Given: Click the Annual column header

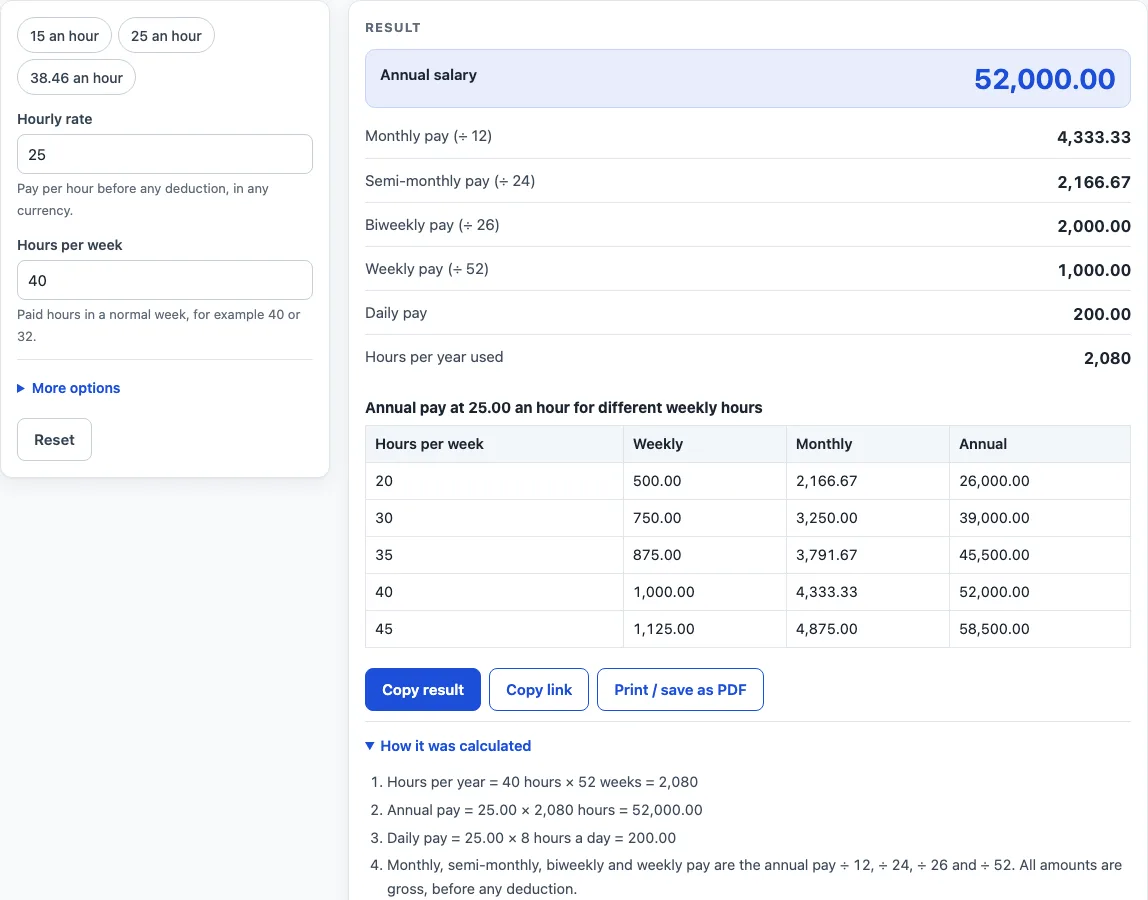Looking at the screenshot, I should pyautogui.click(x=1040, y=444).
